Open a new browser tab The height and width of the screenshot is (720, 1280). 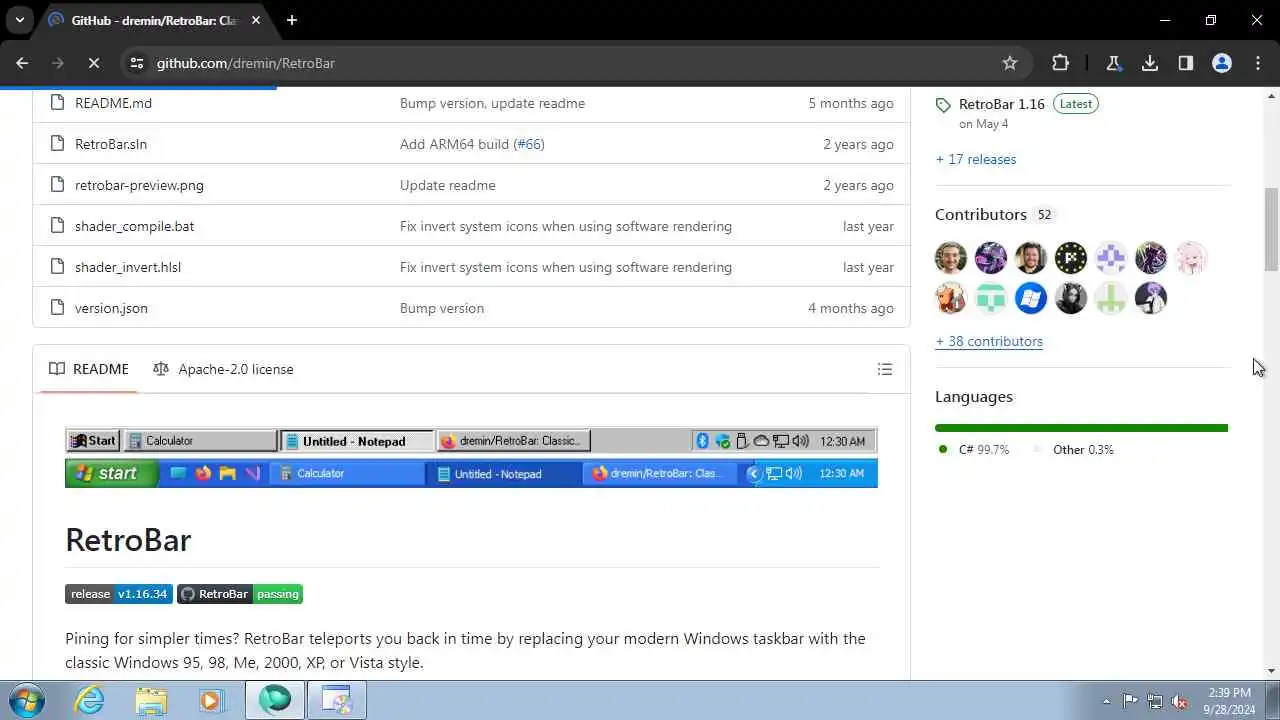292,20
